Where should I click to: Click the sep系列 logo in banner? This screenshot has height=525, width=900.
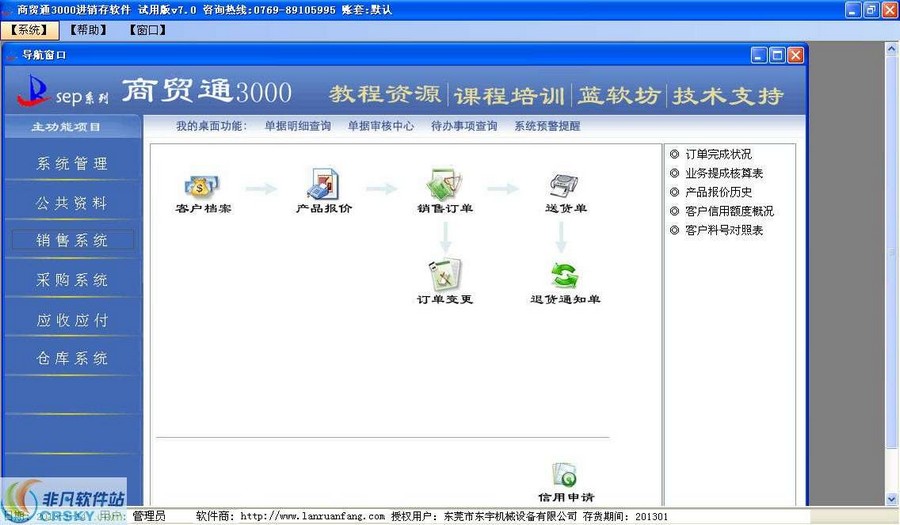click(x=63, y=92)
